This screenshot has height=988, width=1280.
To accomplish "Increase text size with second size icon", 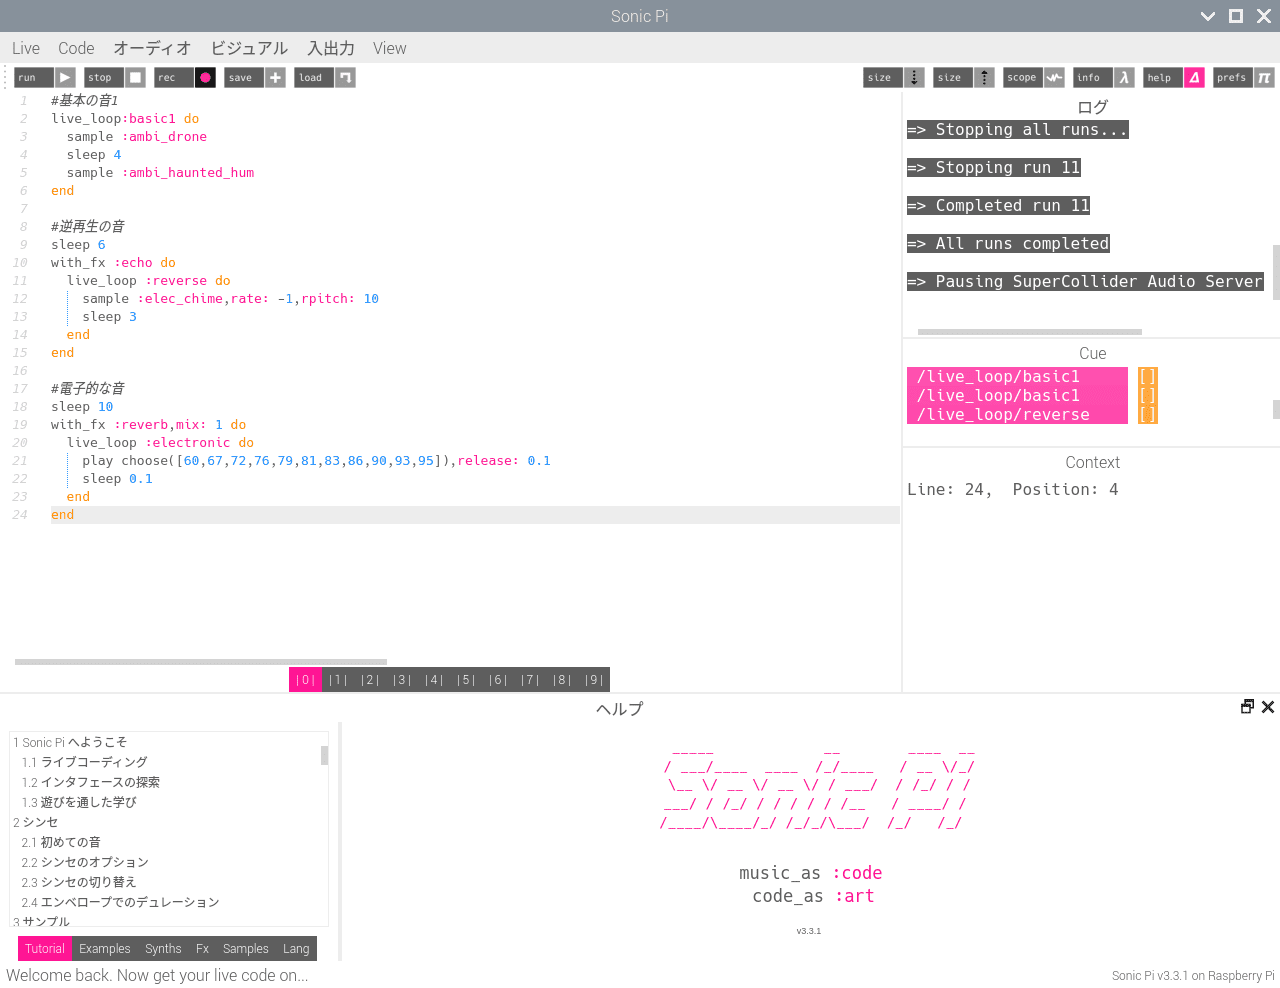I will click(x=984, y=77).
